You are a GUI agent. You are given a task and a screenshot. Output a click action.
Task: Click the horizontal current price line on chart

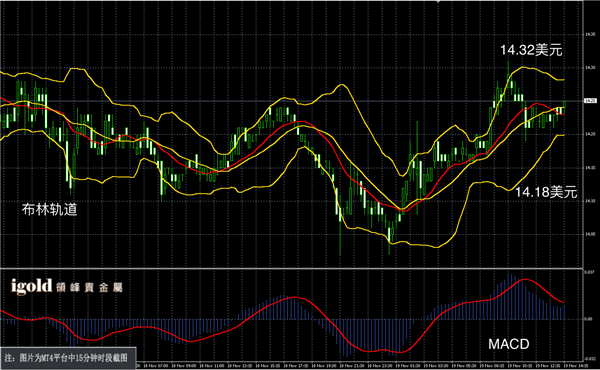[292, 101]
